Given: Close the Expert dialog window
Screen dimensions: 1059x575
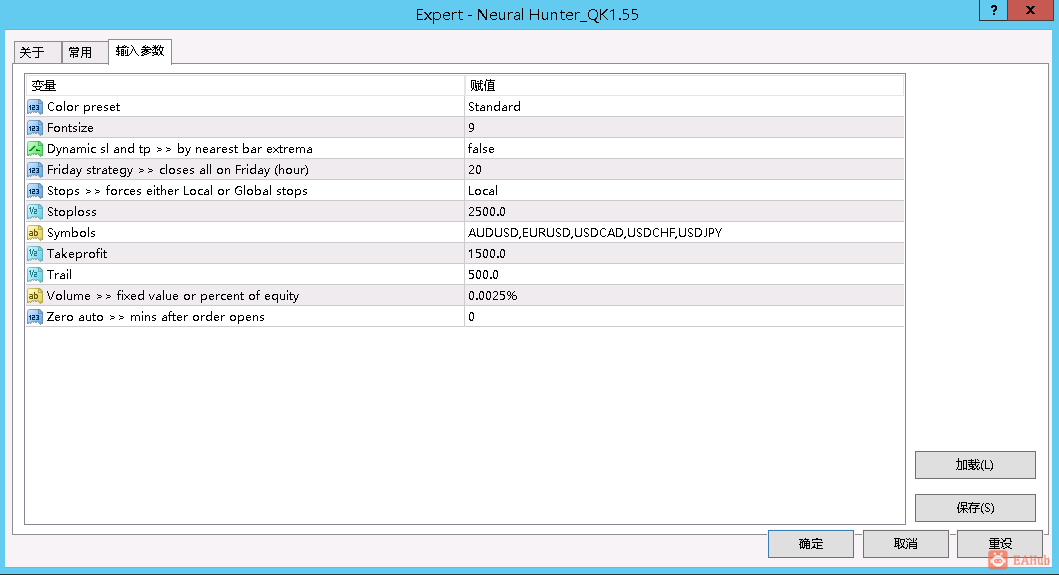Looking at the screenshot, I should (1030, 10).
